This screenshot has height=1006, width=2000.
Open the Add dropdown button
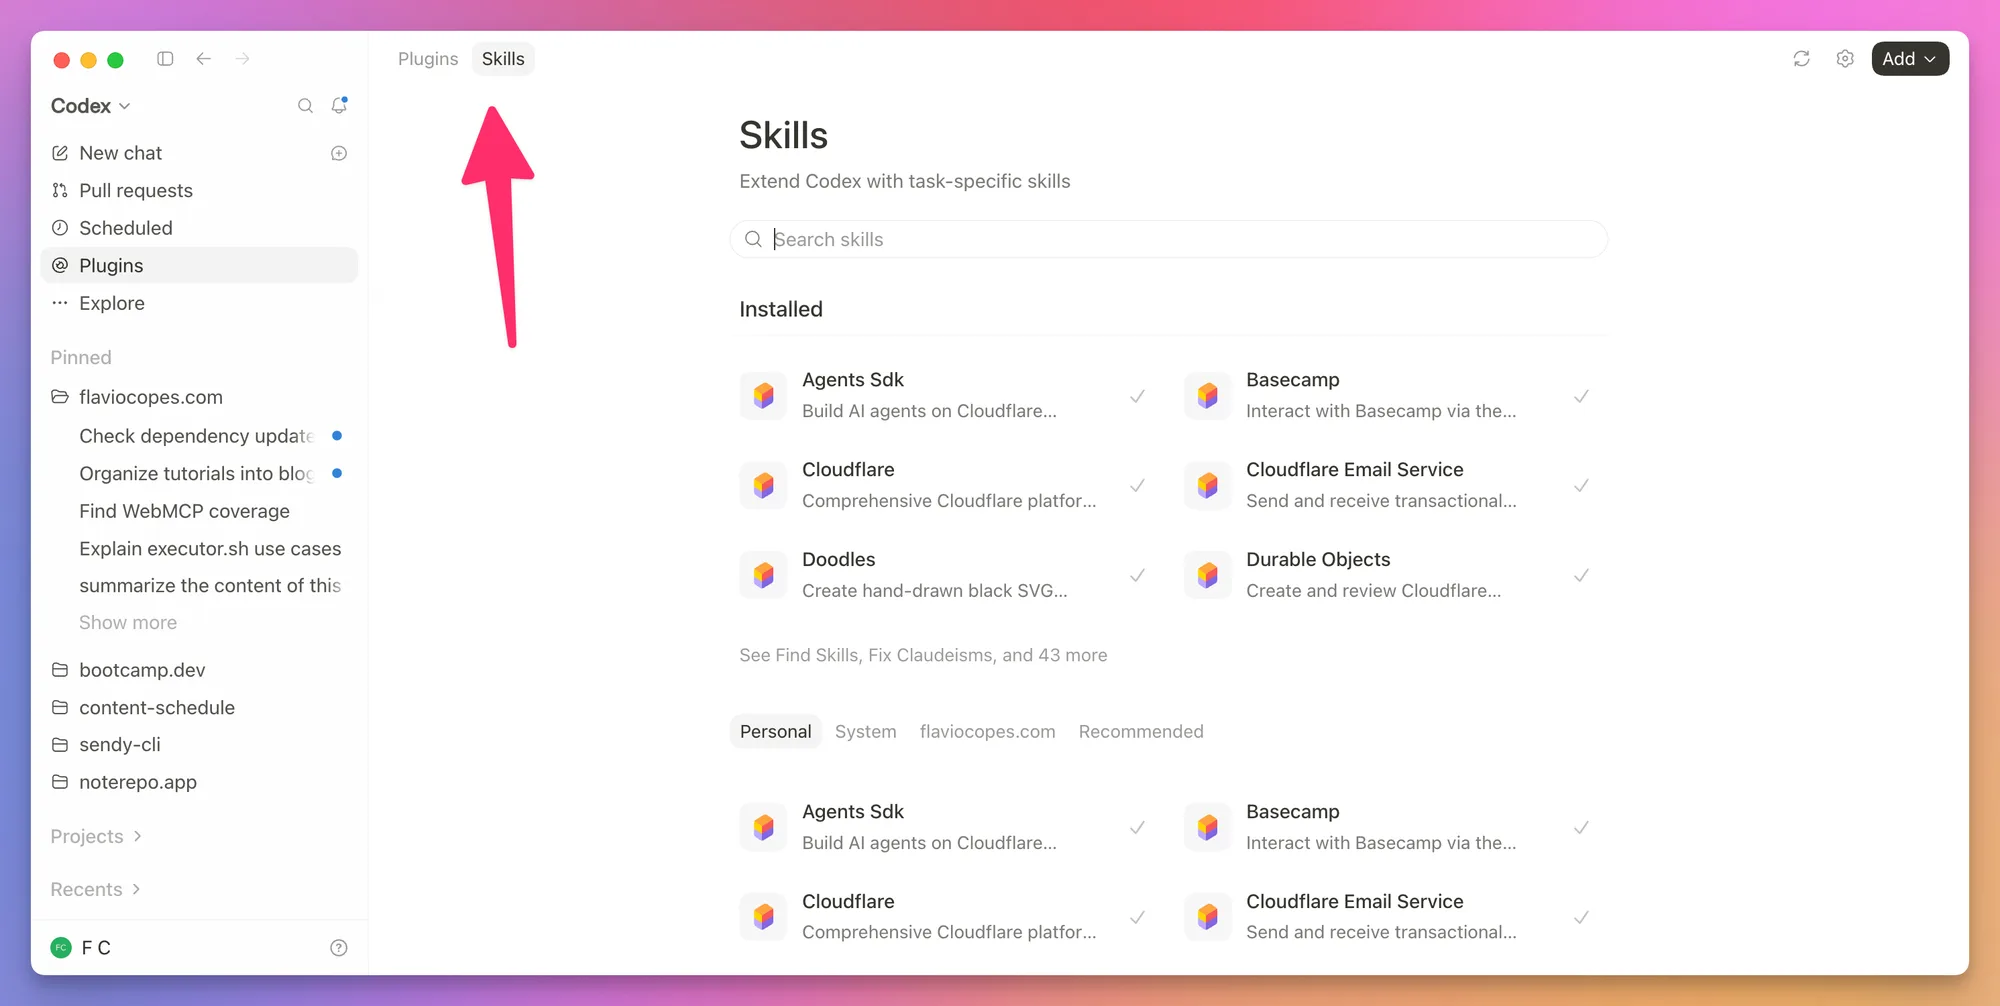1910,59
